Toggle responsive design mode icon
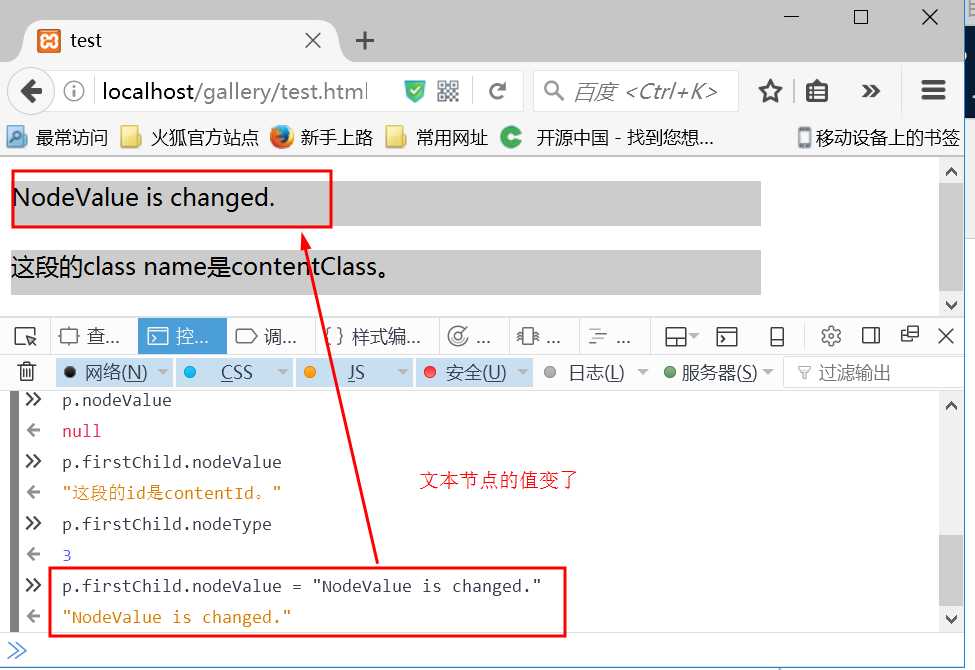975x670 pixels. coord(777,337)
